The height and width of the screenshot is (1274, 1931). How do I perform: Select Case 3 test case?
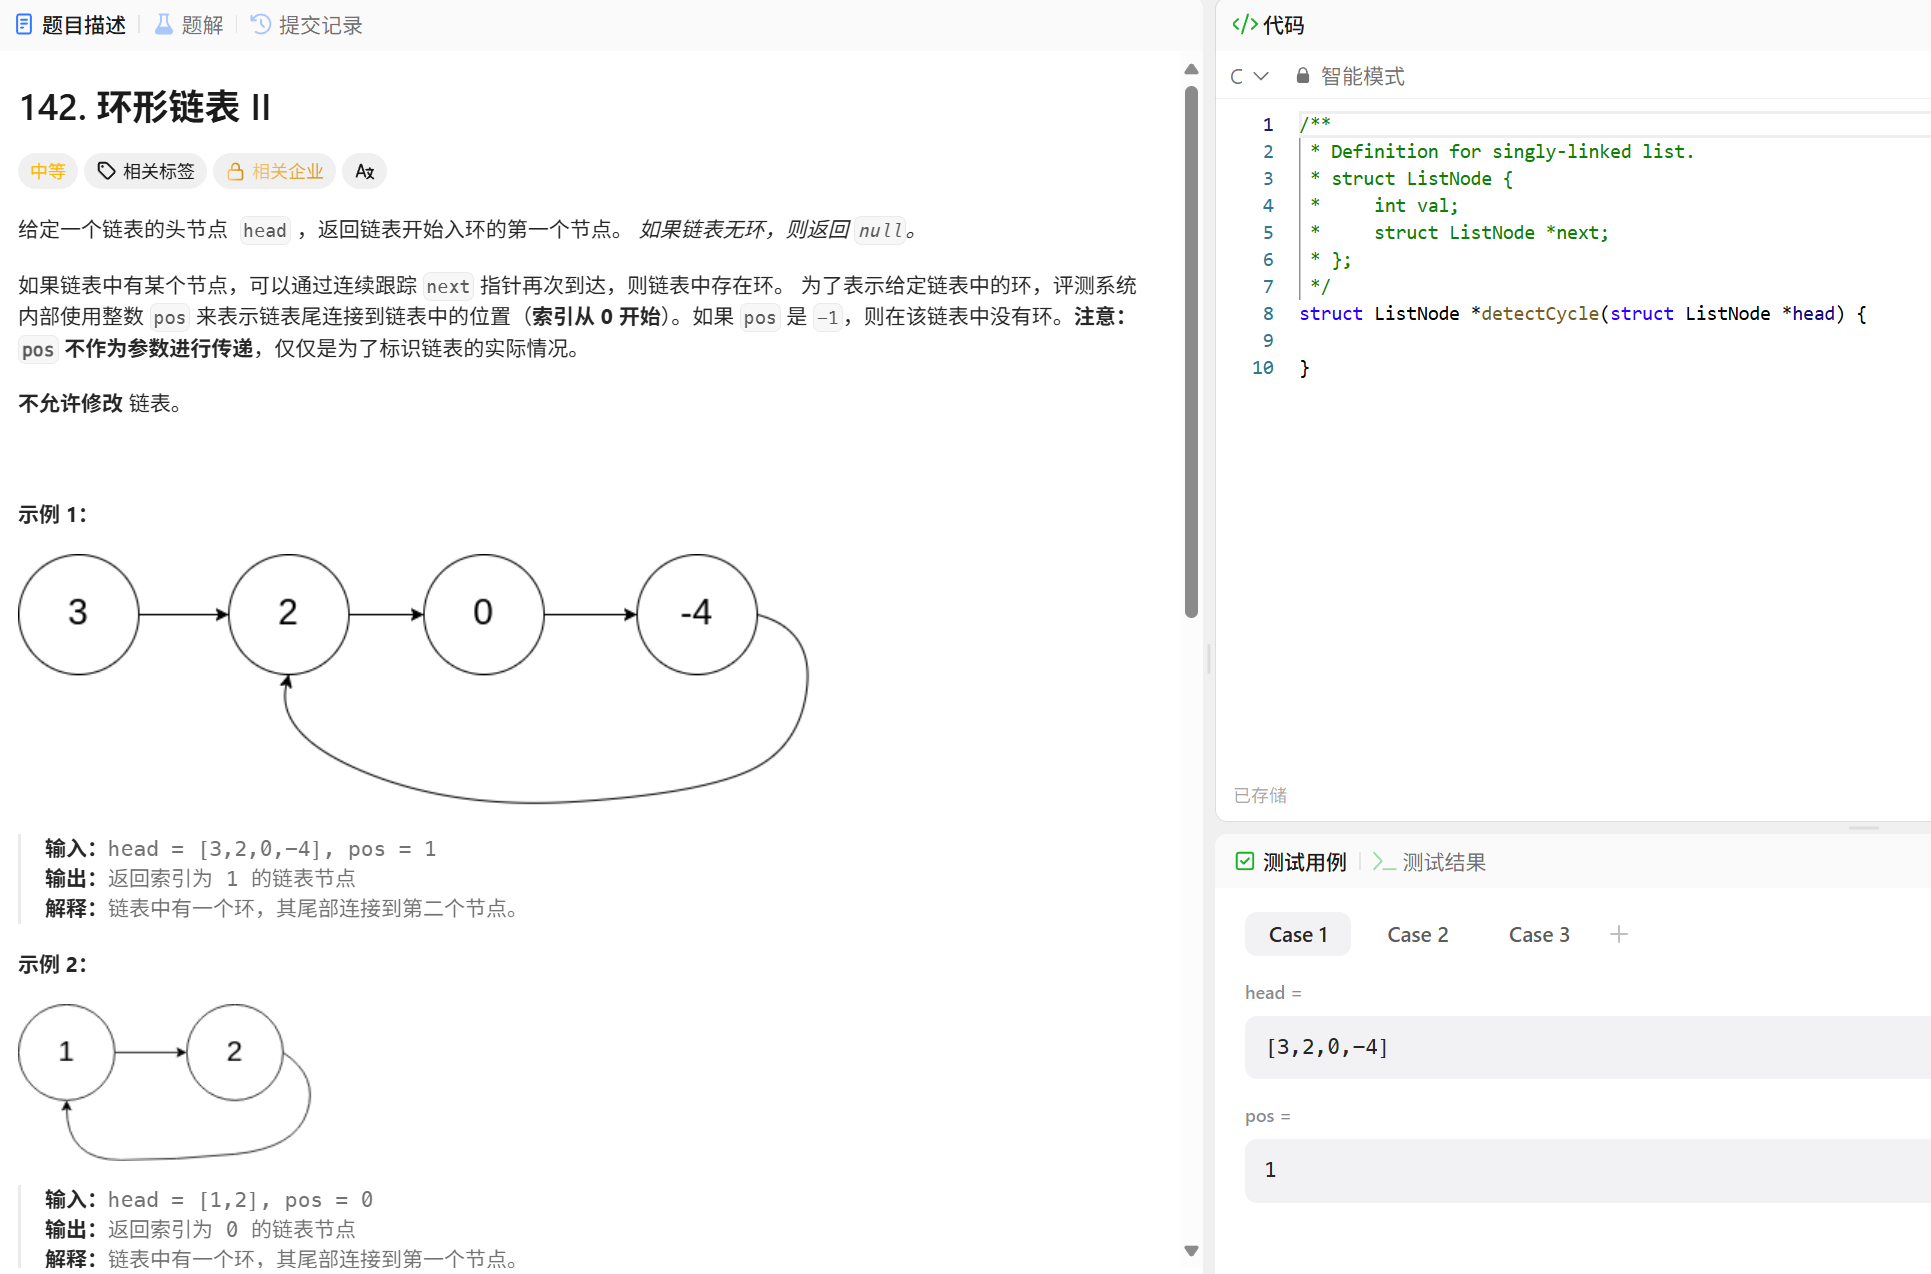pos(1539,934)
